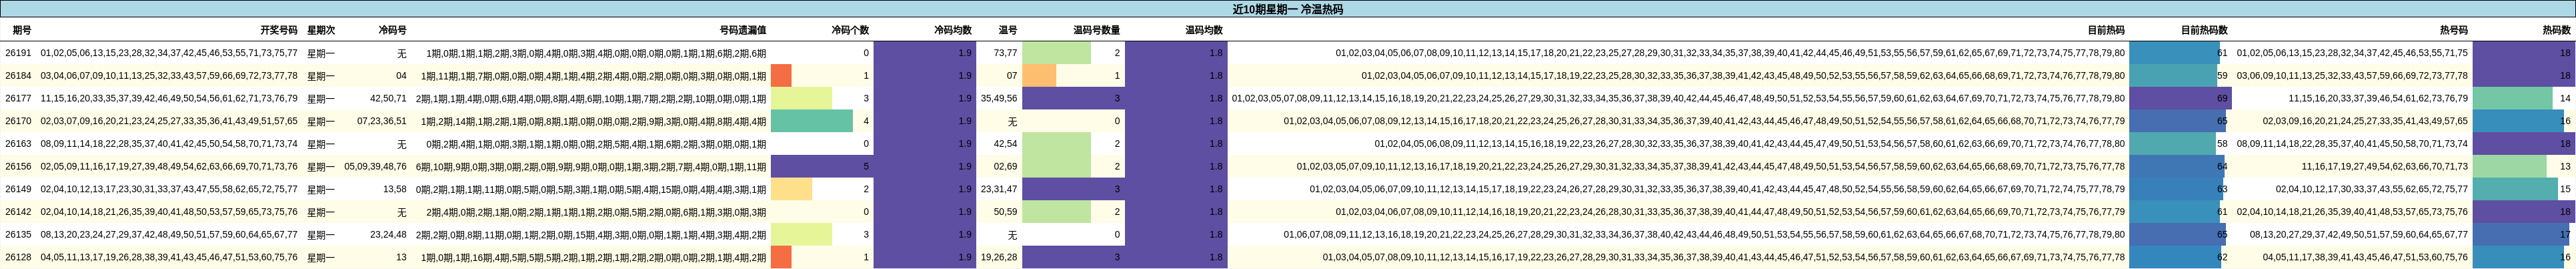Select period number 26191
Viewport: 2576px width, 269px height.
[18, 53]
